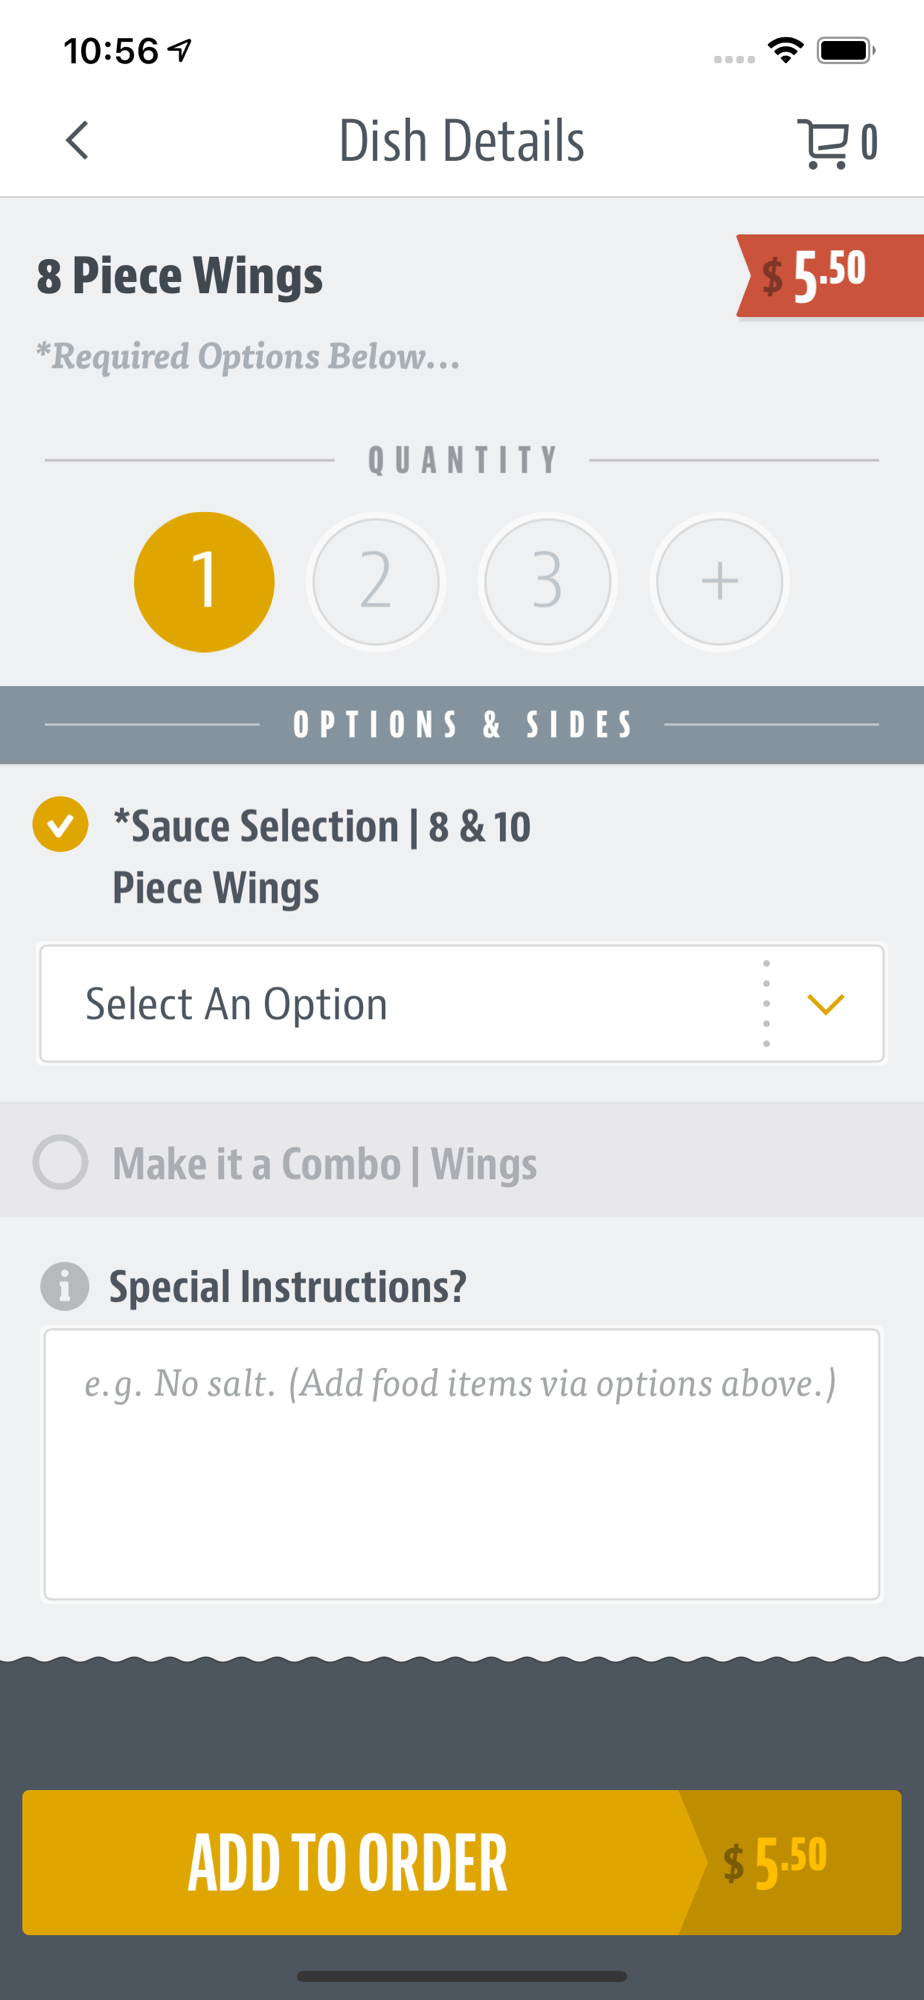Select quantity 2 circle
The image size is (924, 2000).
pos(376,581)
